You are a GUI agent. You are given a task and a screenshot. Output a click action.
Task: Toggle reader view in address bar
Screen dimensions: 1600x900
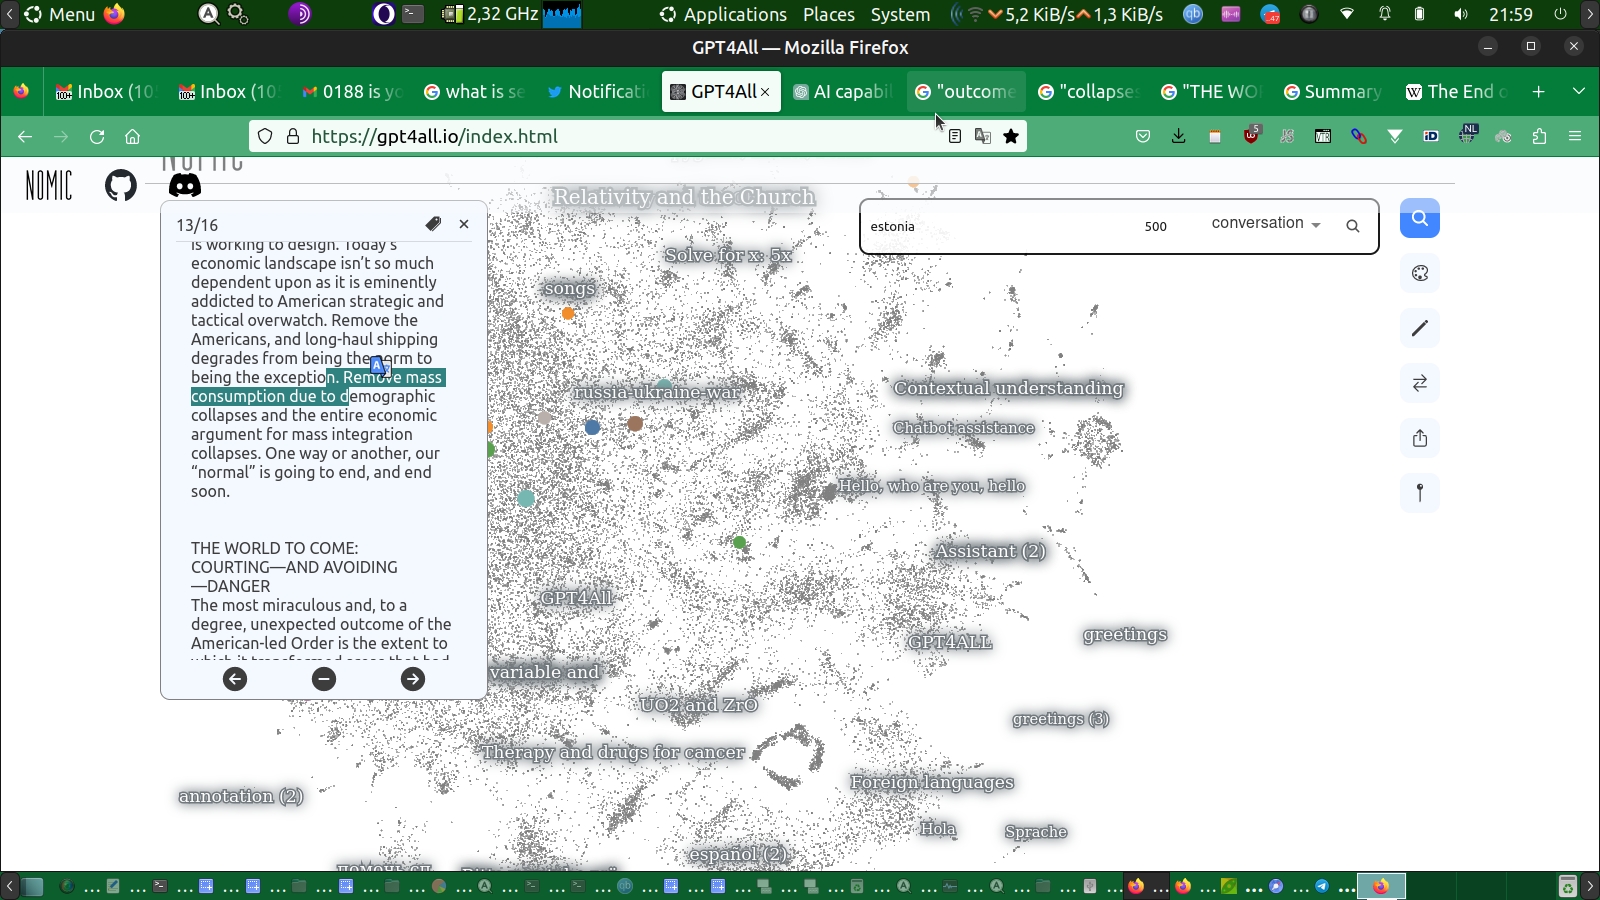point(955,136)
